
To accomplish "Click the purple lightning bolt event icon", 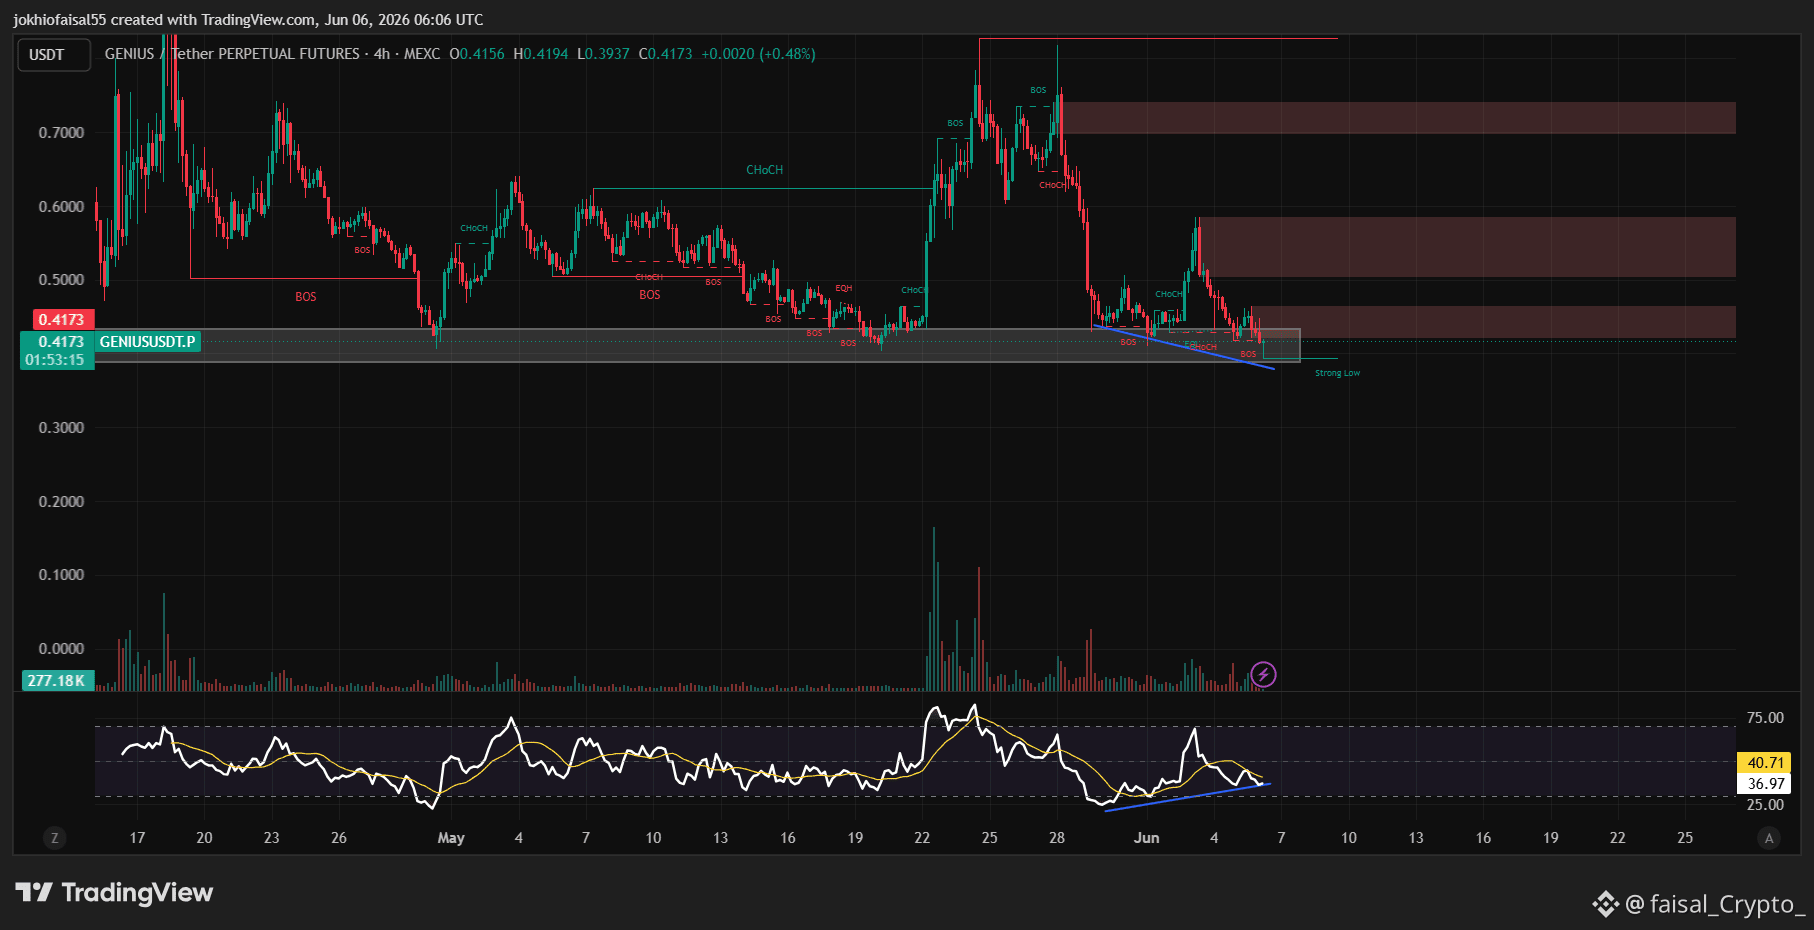I will (x=1263, y=675).
